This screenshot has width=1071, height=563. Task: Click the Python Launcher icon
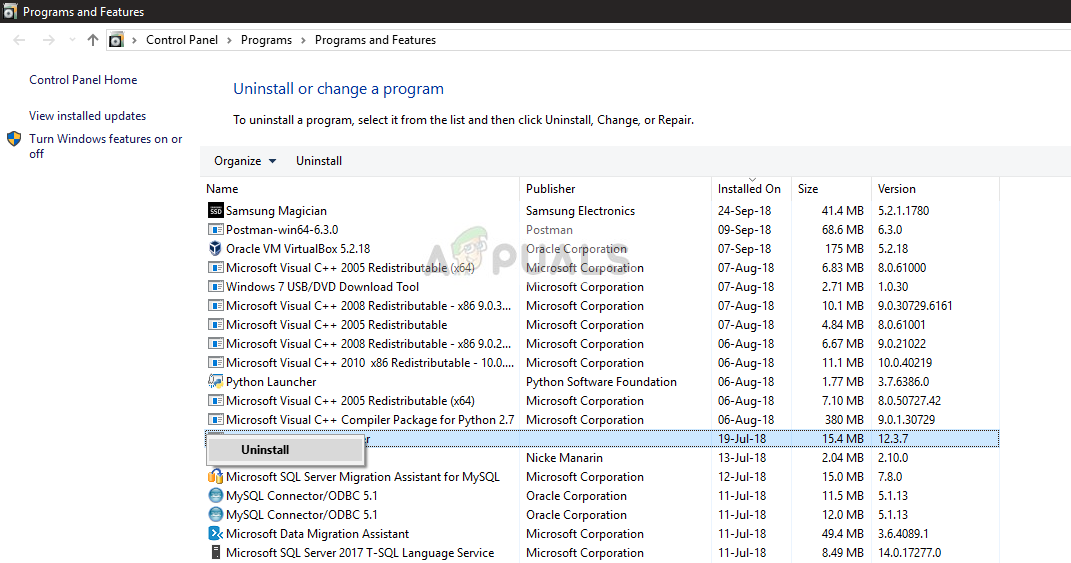tap(215, 381)
